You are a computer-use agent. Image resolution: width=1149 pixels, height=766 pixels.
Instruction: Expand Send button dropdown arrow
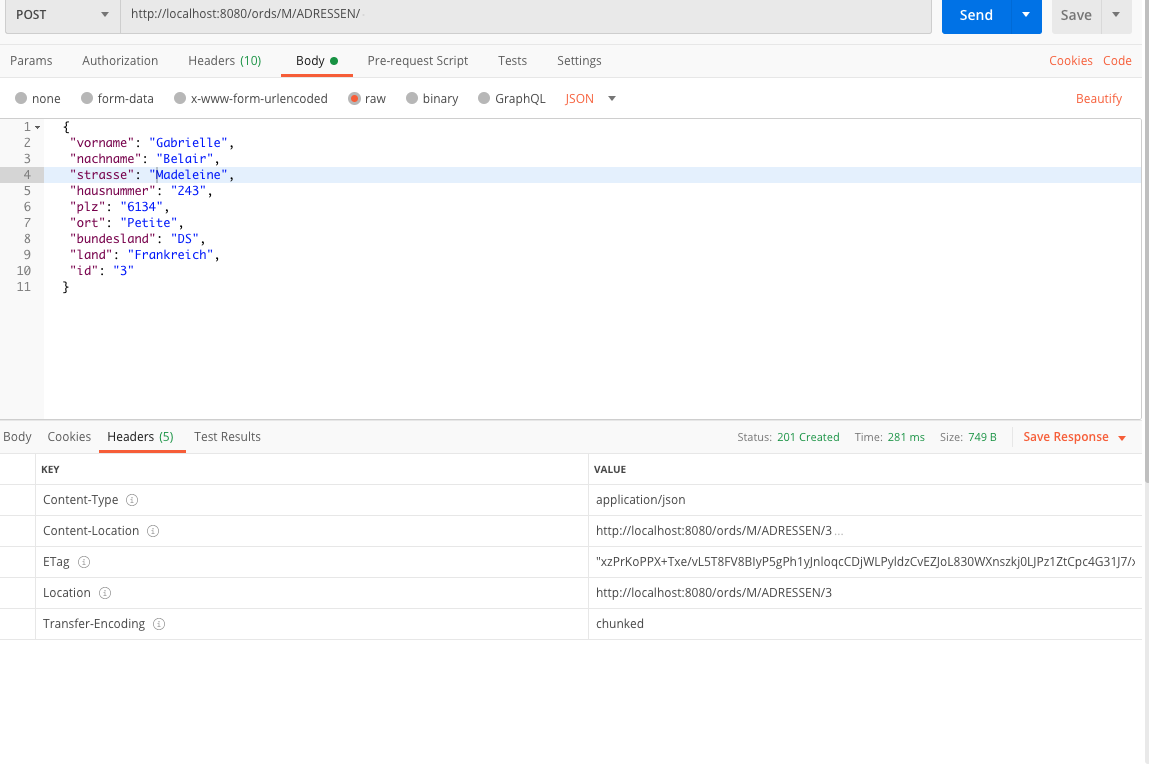[x=1026, y=15]
